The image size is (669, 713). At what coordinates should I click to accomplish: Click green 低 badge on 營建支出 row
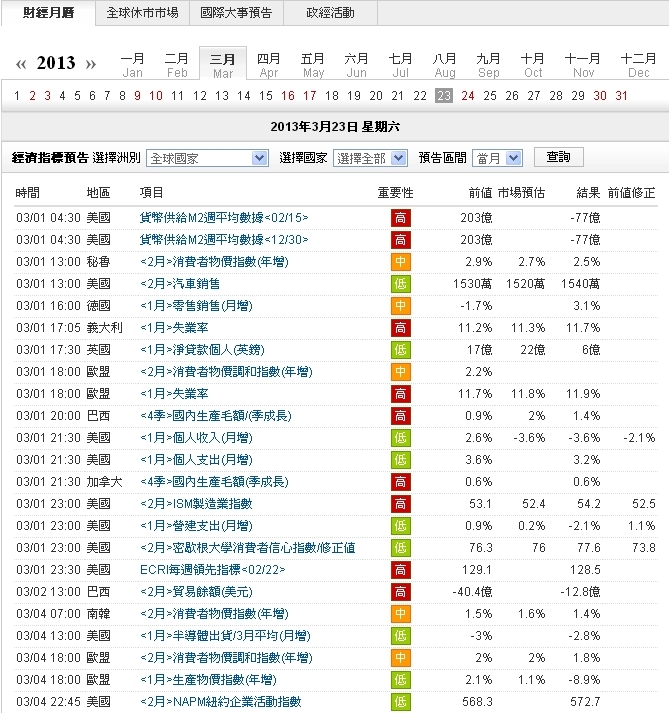tap(401, 526)
